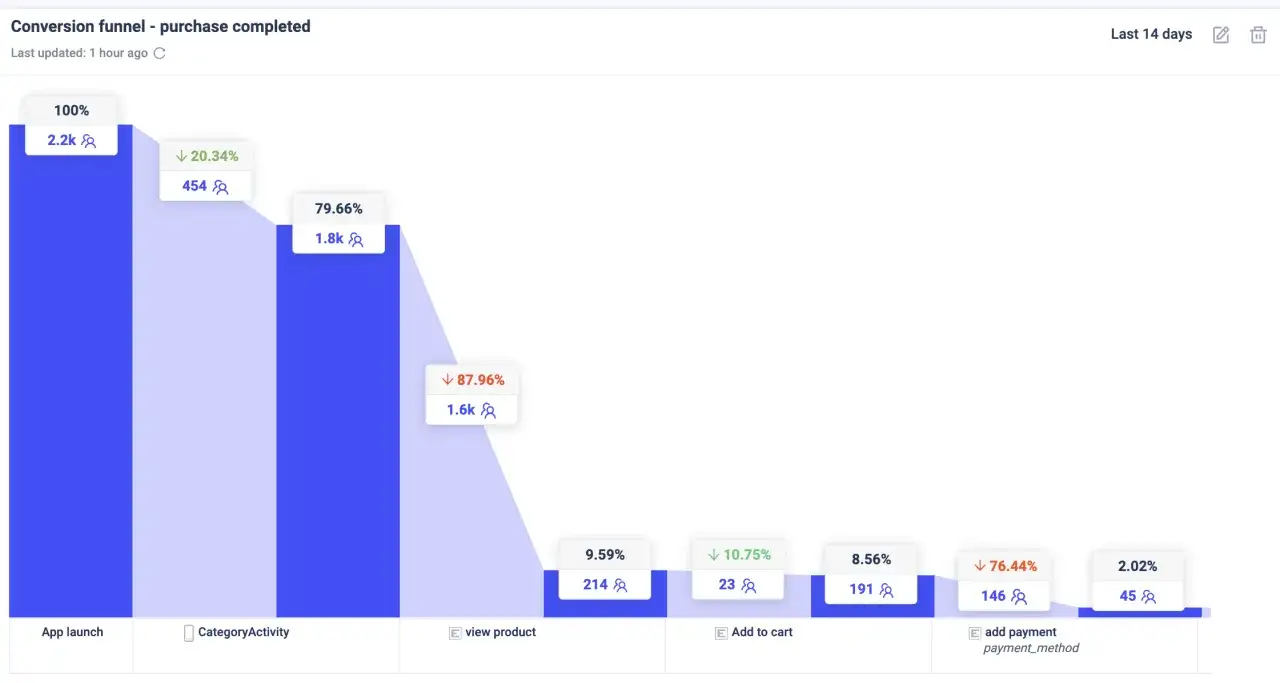Click the screen icon before CategoryActivity
Image resolution: width=1280 pixels, height=683 pixels.
(189, 632)
